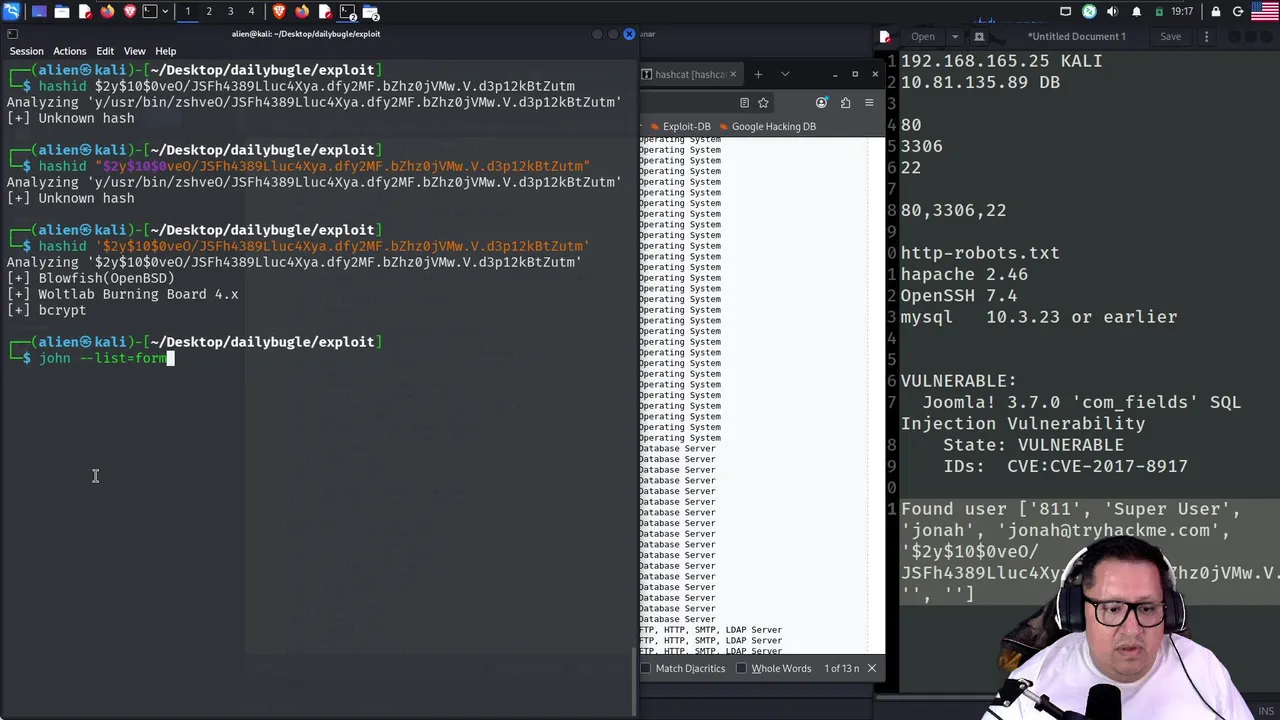Viewport: 1280px width, 720px height.
Task: Click Save button in text editor
Action: point(1170,36)
